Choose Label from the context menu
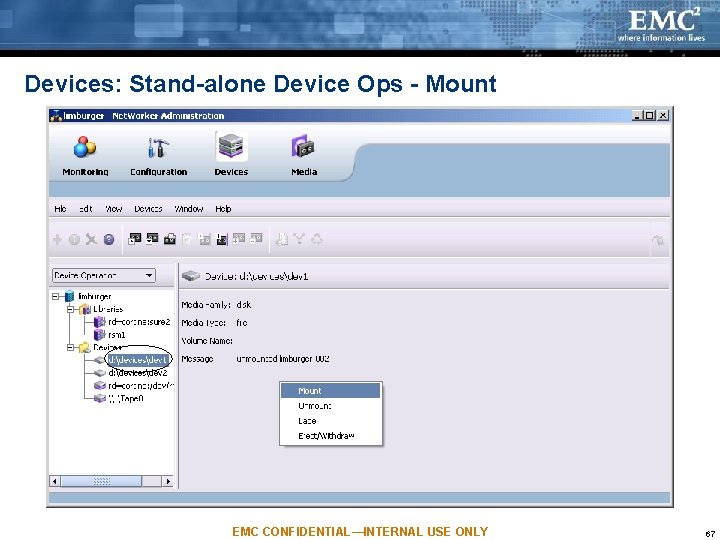720x540 pixels. tap(331, 421)
